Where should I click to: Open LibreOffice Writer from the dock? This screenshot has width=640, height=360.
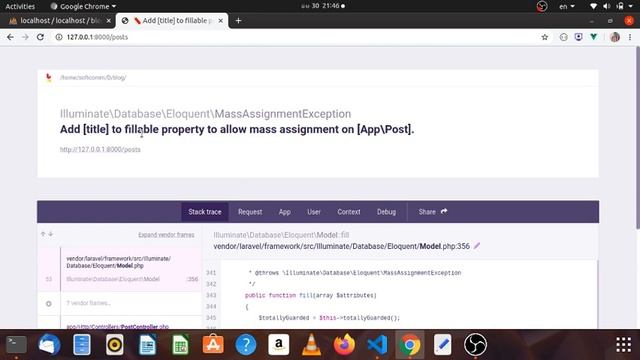pos(147,344)
